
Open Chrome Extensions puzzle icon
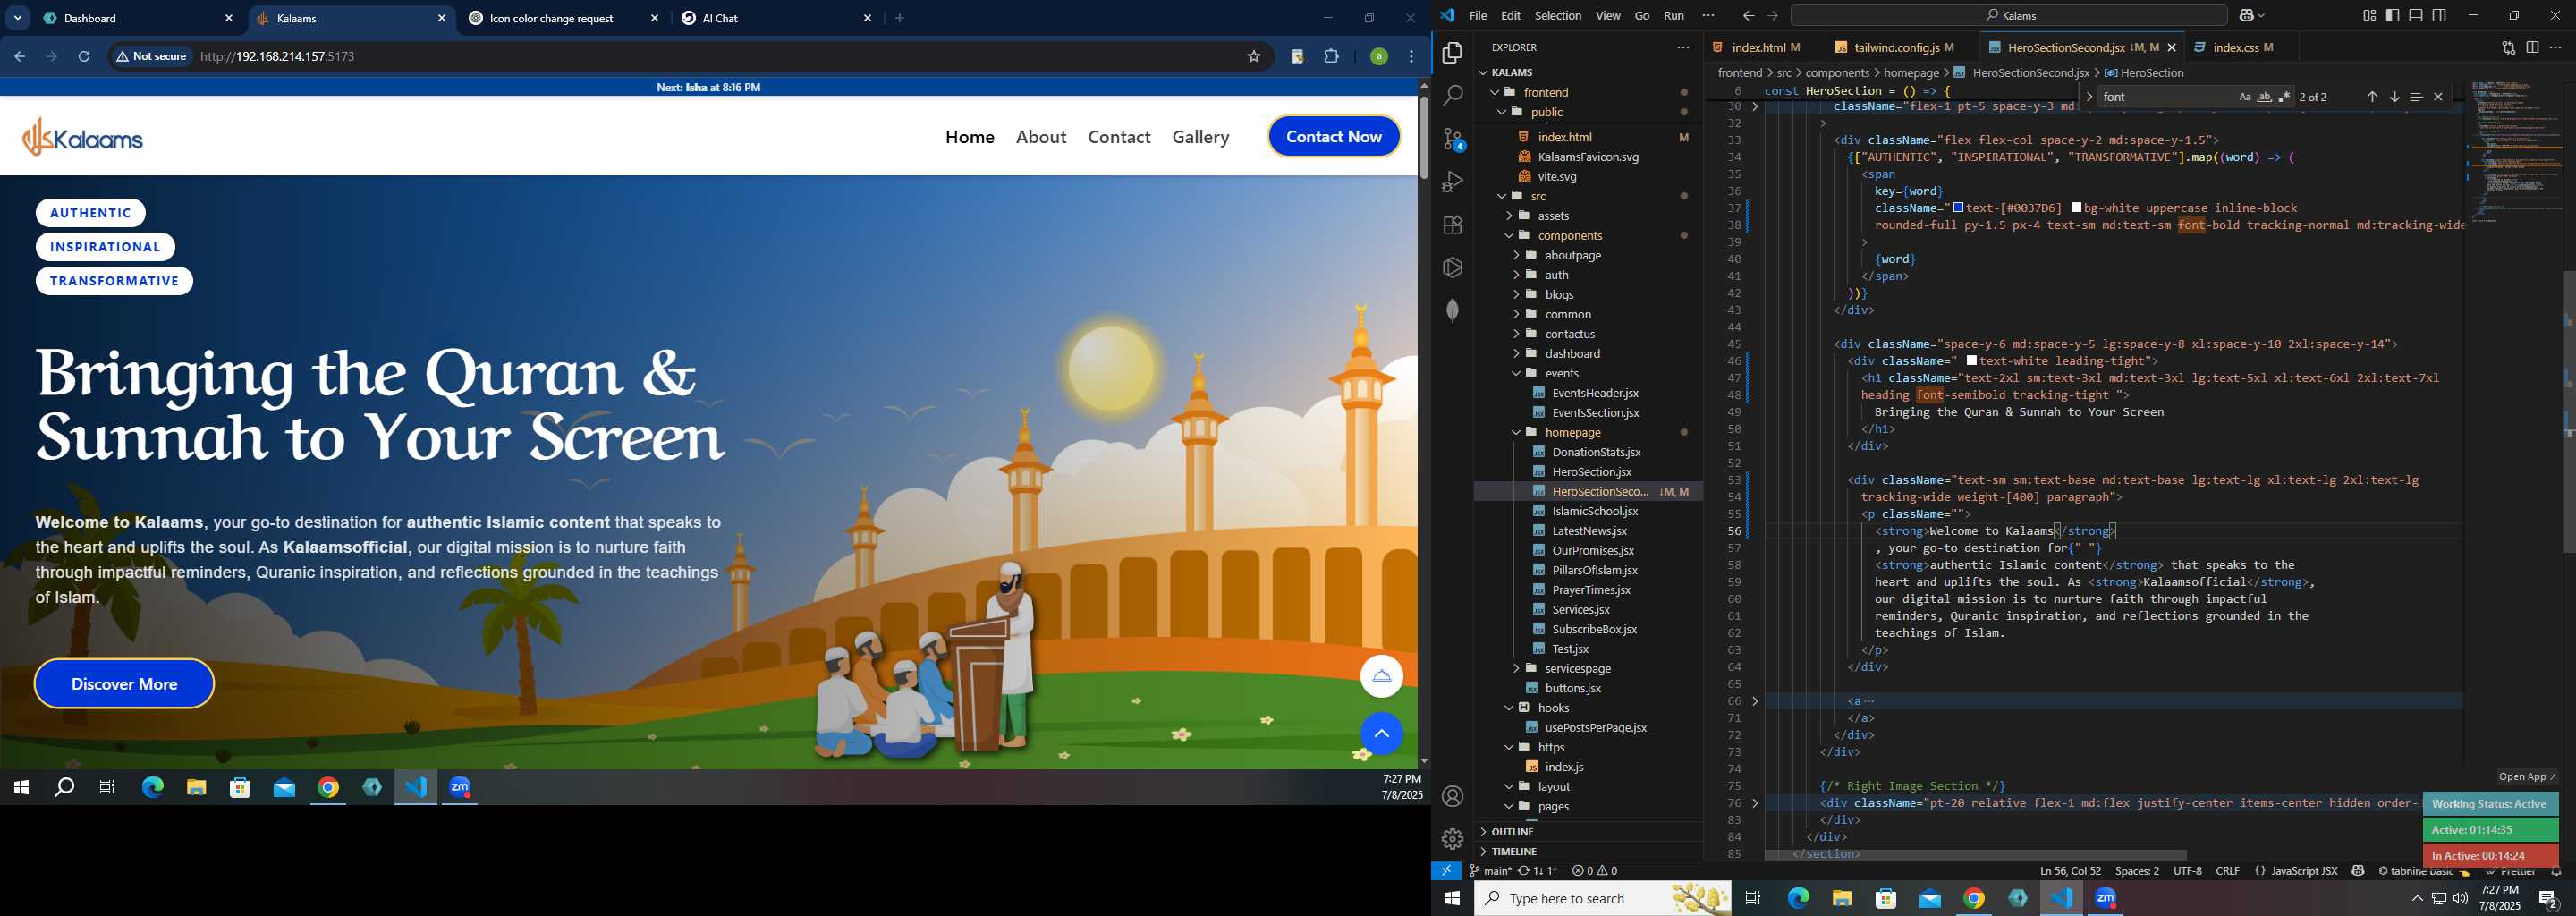click(x=1331, y=57)
